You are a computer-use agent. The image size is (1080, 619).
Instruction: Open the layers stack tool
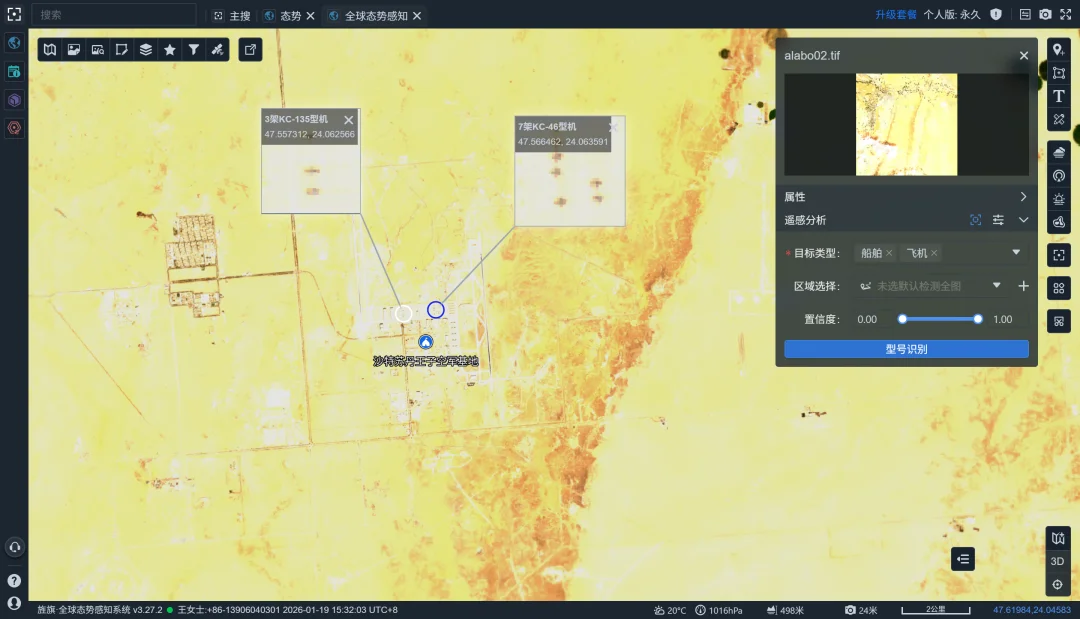coord(146,49)
